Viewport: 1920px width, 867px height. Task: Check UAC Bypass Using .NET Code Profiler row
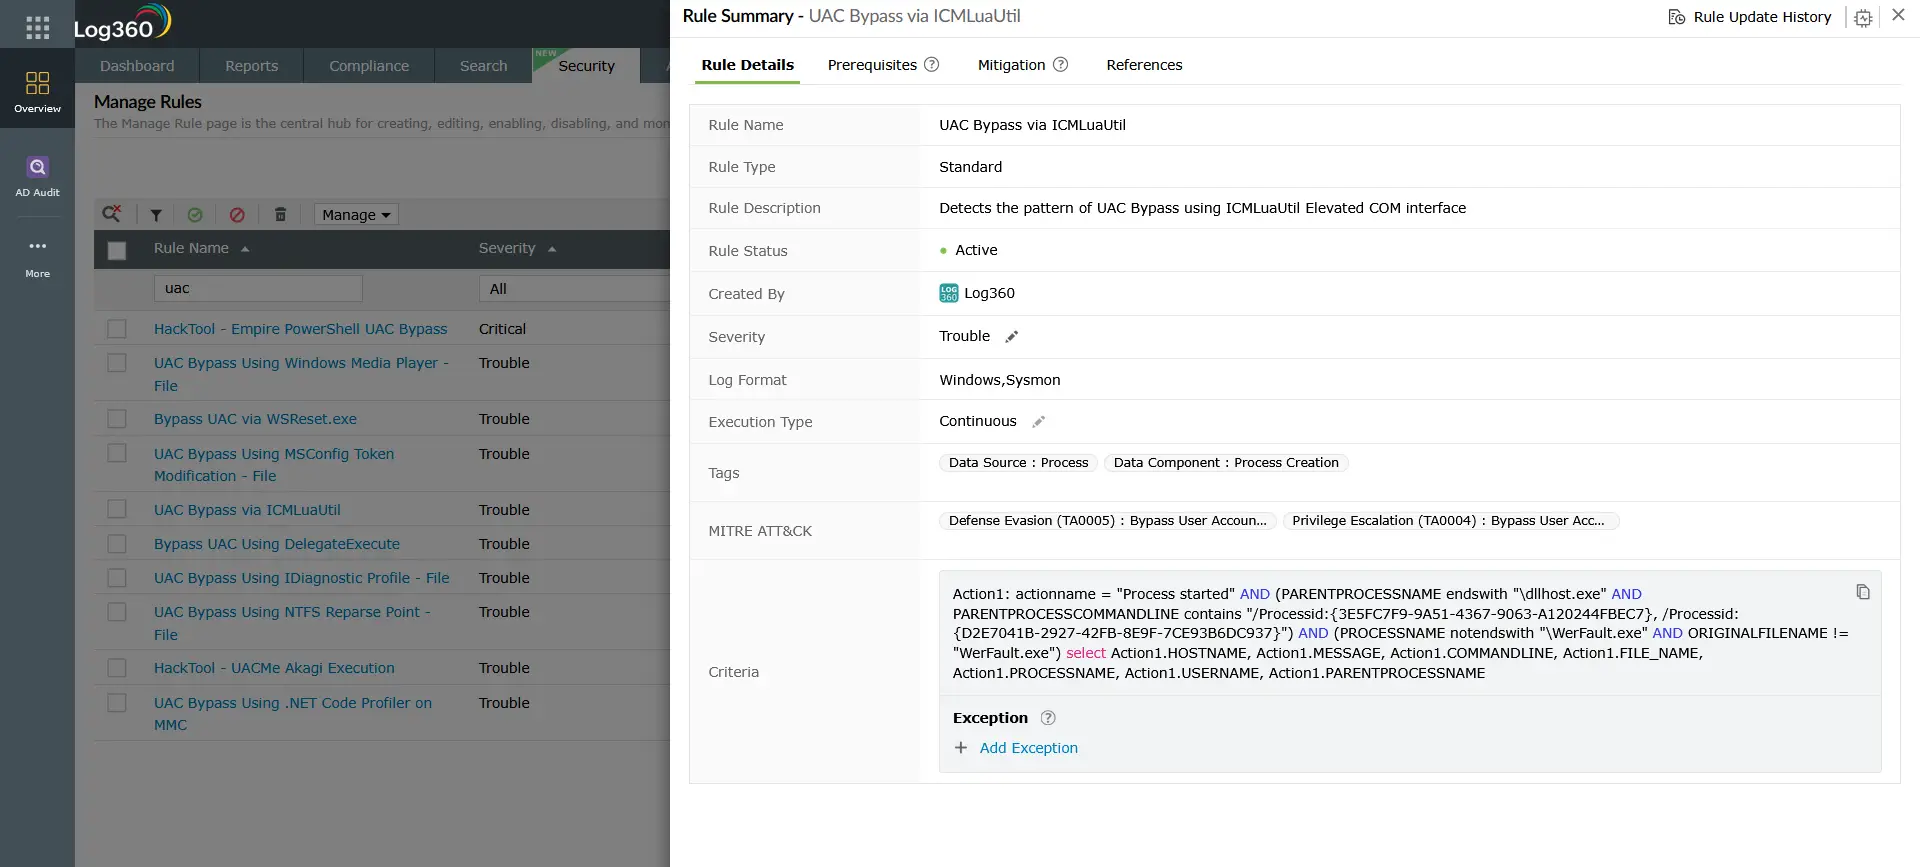click(117, 703)
